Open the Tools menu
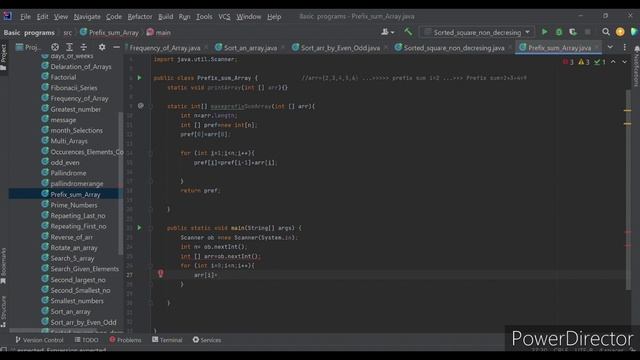 click(204, 17)
